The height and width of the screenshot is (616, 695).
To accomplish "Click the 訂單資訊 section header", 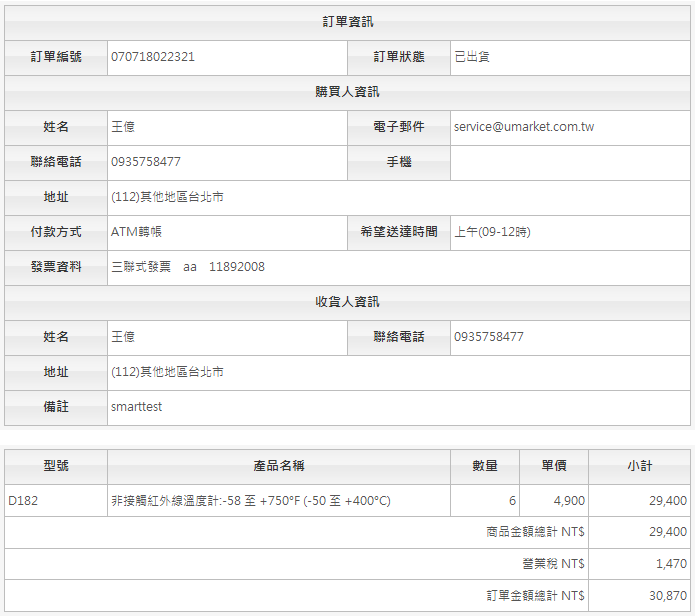I will [x=347, y=22].
